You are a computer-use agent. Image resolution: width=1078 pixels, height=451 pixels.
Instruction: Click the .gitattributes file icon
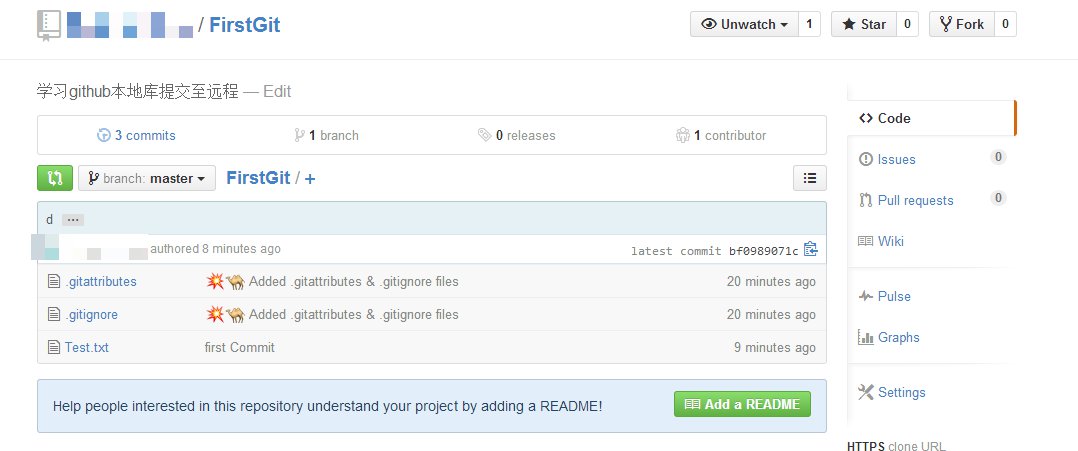(x=54, y=281)
